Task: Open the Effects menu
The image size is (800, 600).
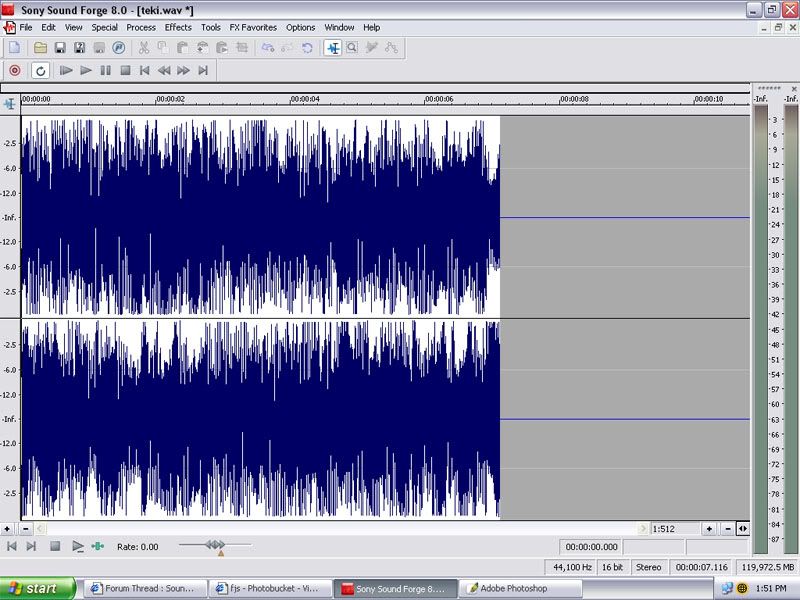Action: click(x=178, y=27)
